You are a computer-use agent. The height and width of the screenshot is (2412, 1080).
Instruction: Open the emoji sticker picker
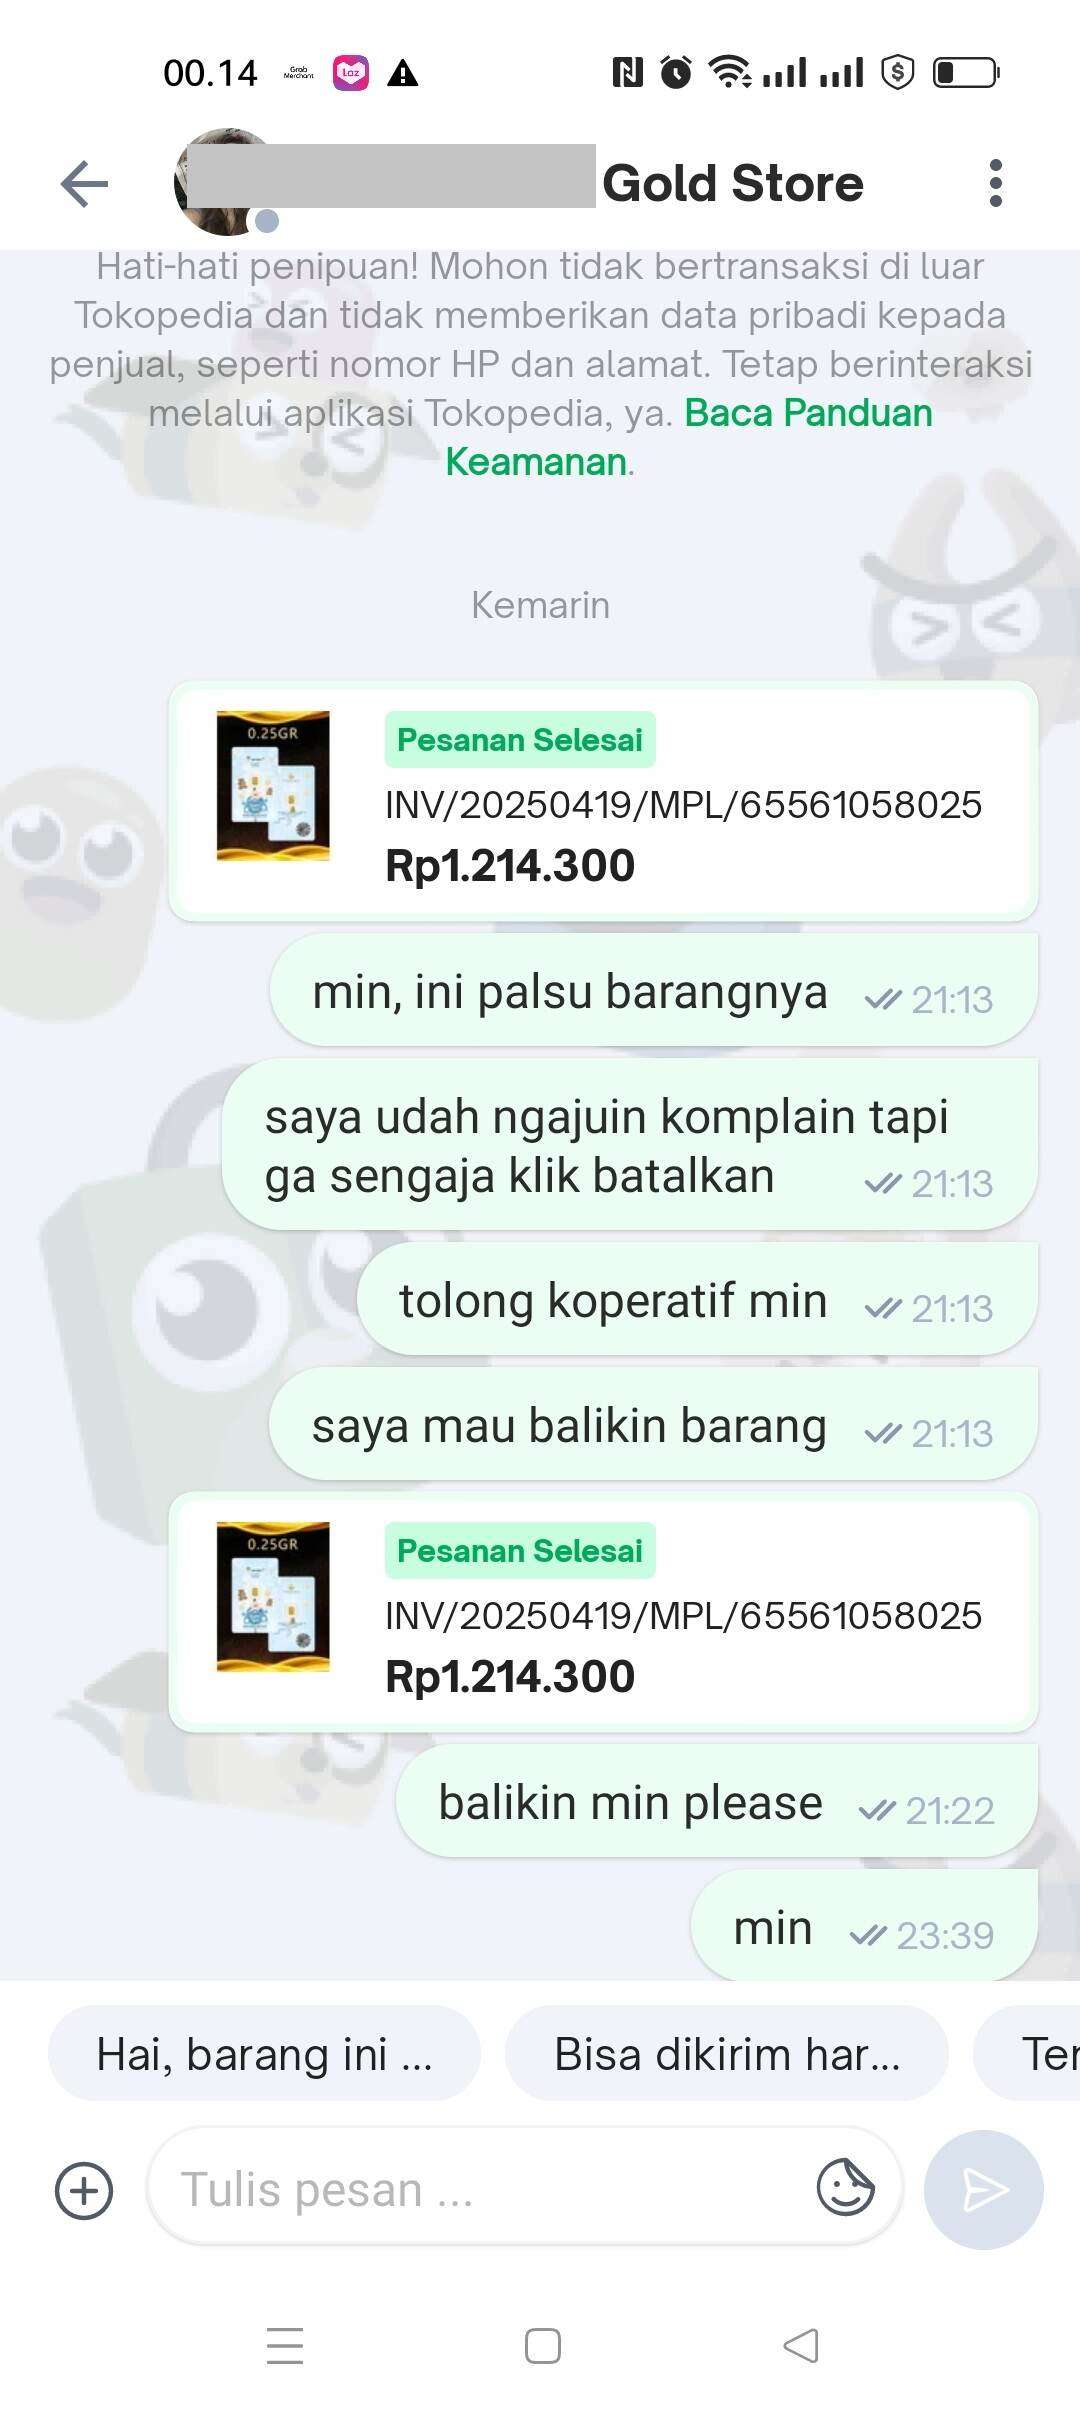point(845,2188)
